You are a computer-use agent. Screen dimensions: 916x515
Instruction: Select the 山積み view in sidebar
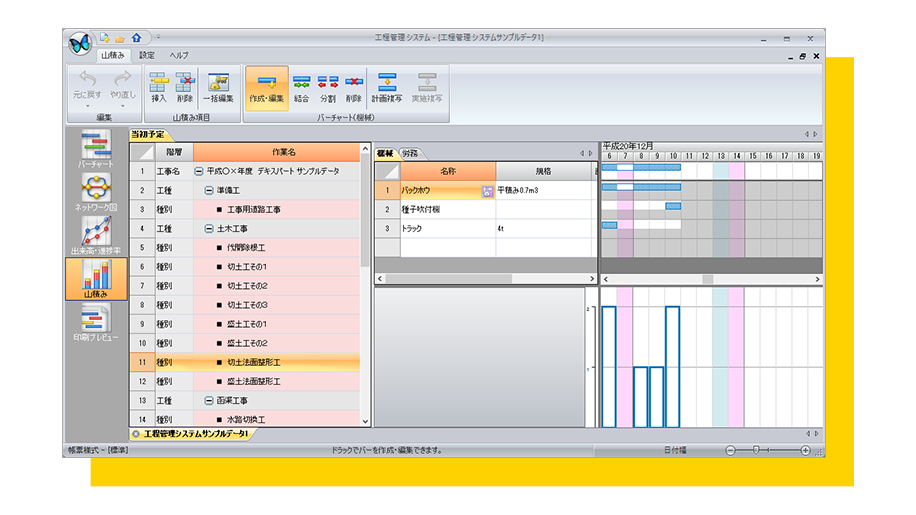click(96, 279)
